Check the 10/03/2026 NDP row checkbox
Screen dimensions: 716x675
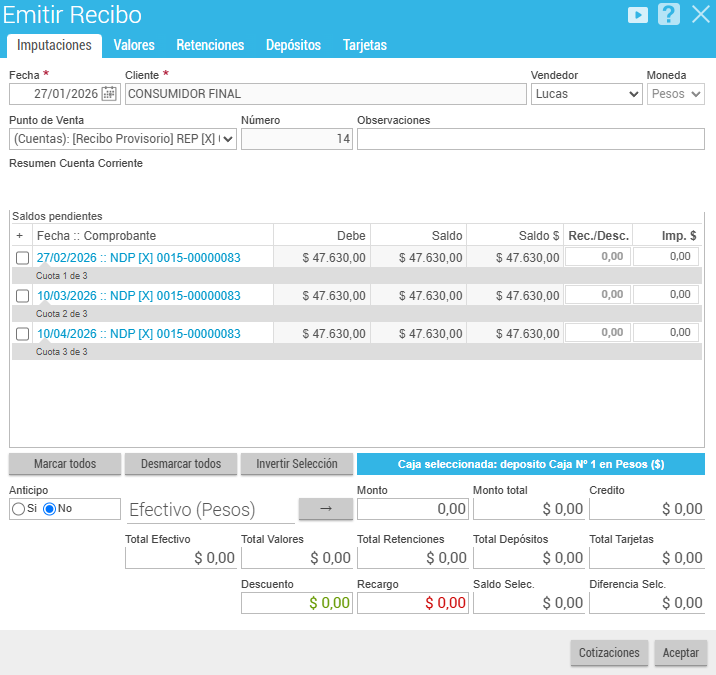22,296
